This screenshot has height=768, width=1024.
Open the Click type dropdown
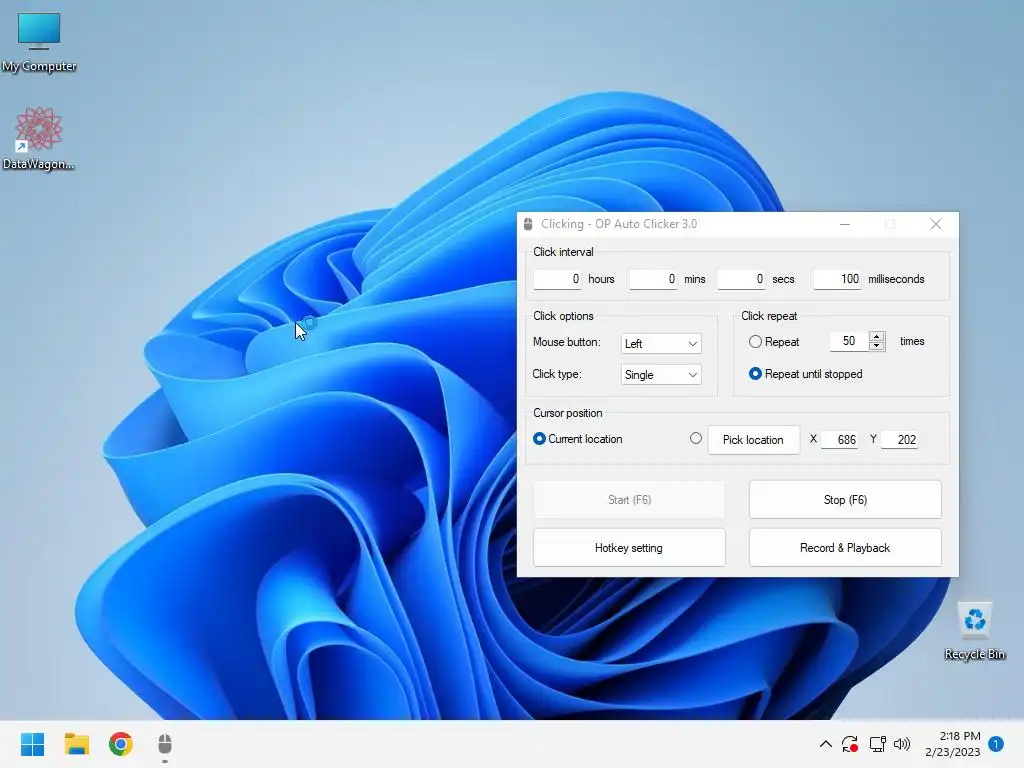pyautogui.click(x=661, y=375)
